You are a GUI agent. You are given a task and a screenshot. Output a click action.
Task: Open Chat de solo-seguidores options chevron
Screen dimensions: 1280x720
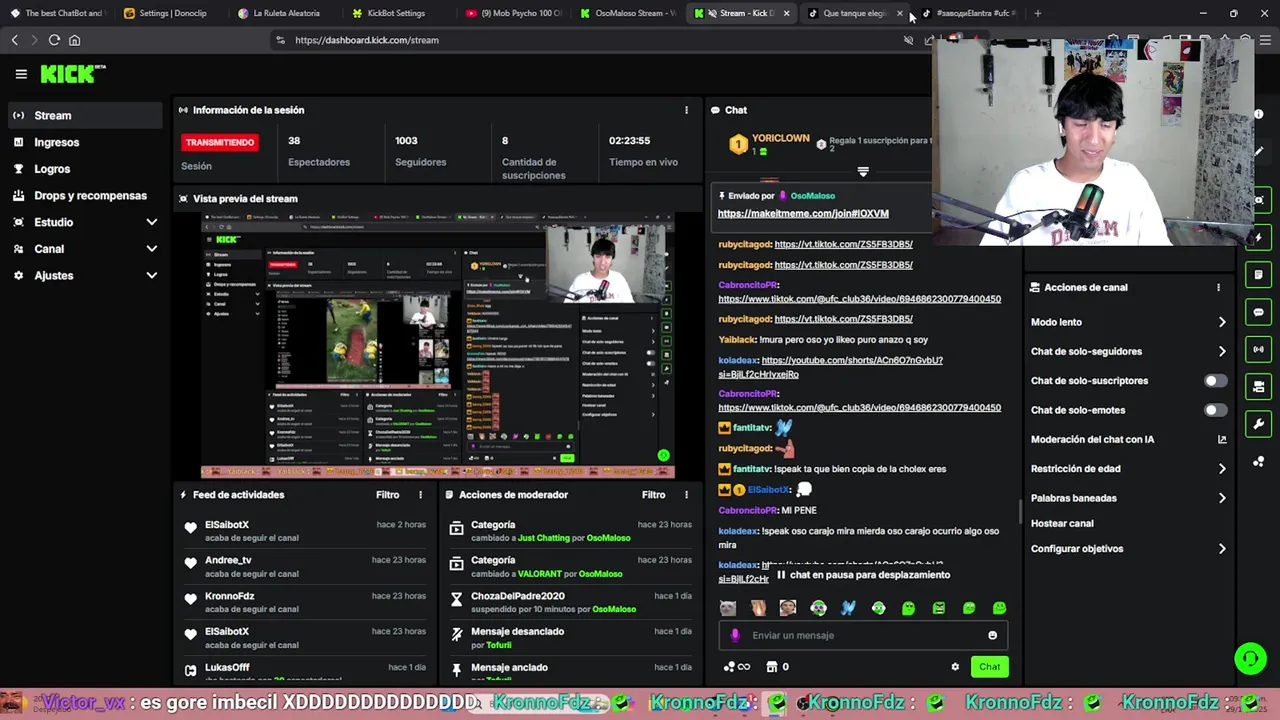click(x=1222, y=351)
